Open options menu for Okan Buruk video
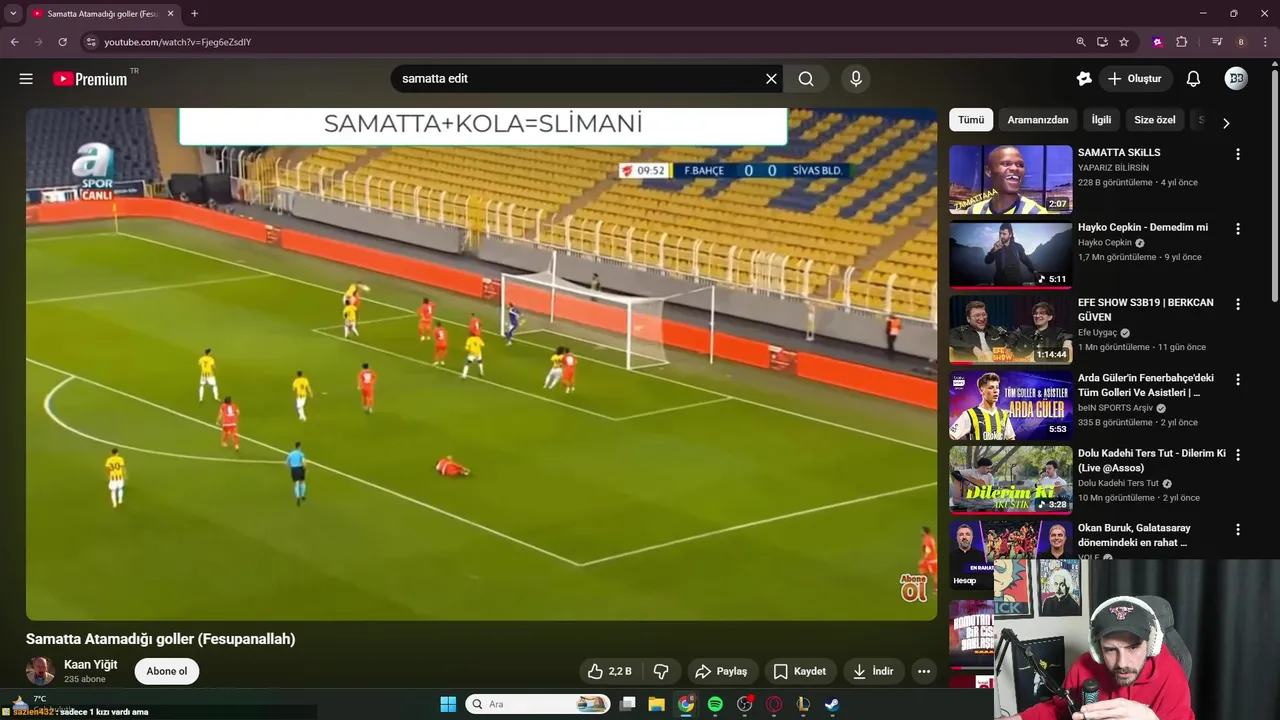The image size is (1280, 720). 1238,530
